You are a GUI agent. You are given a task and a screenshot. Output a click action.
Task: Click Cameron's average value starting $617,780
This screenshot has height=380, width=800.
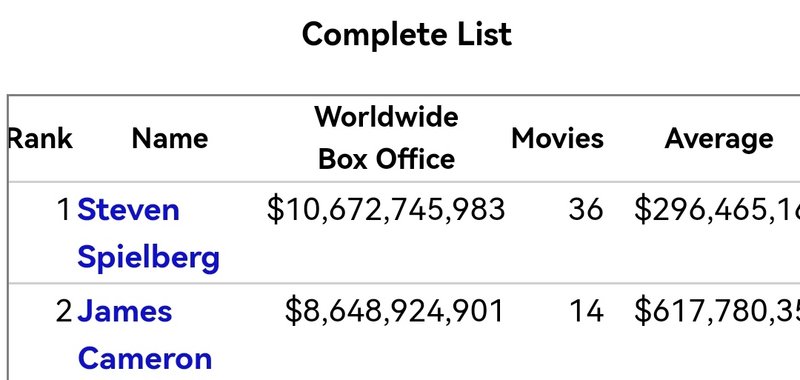[717, 311]
